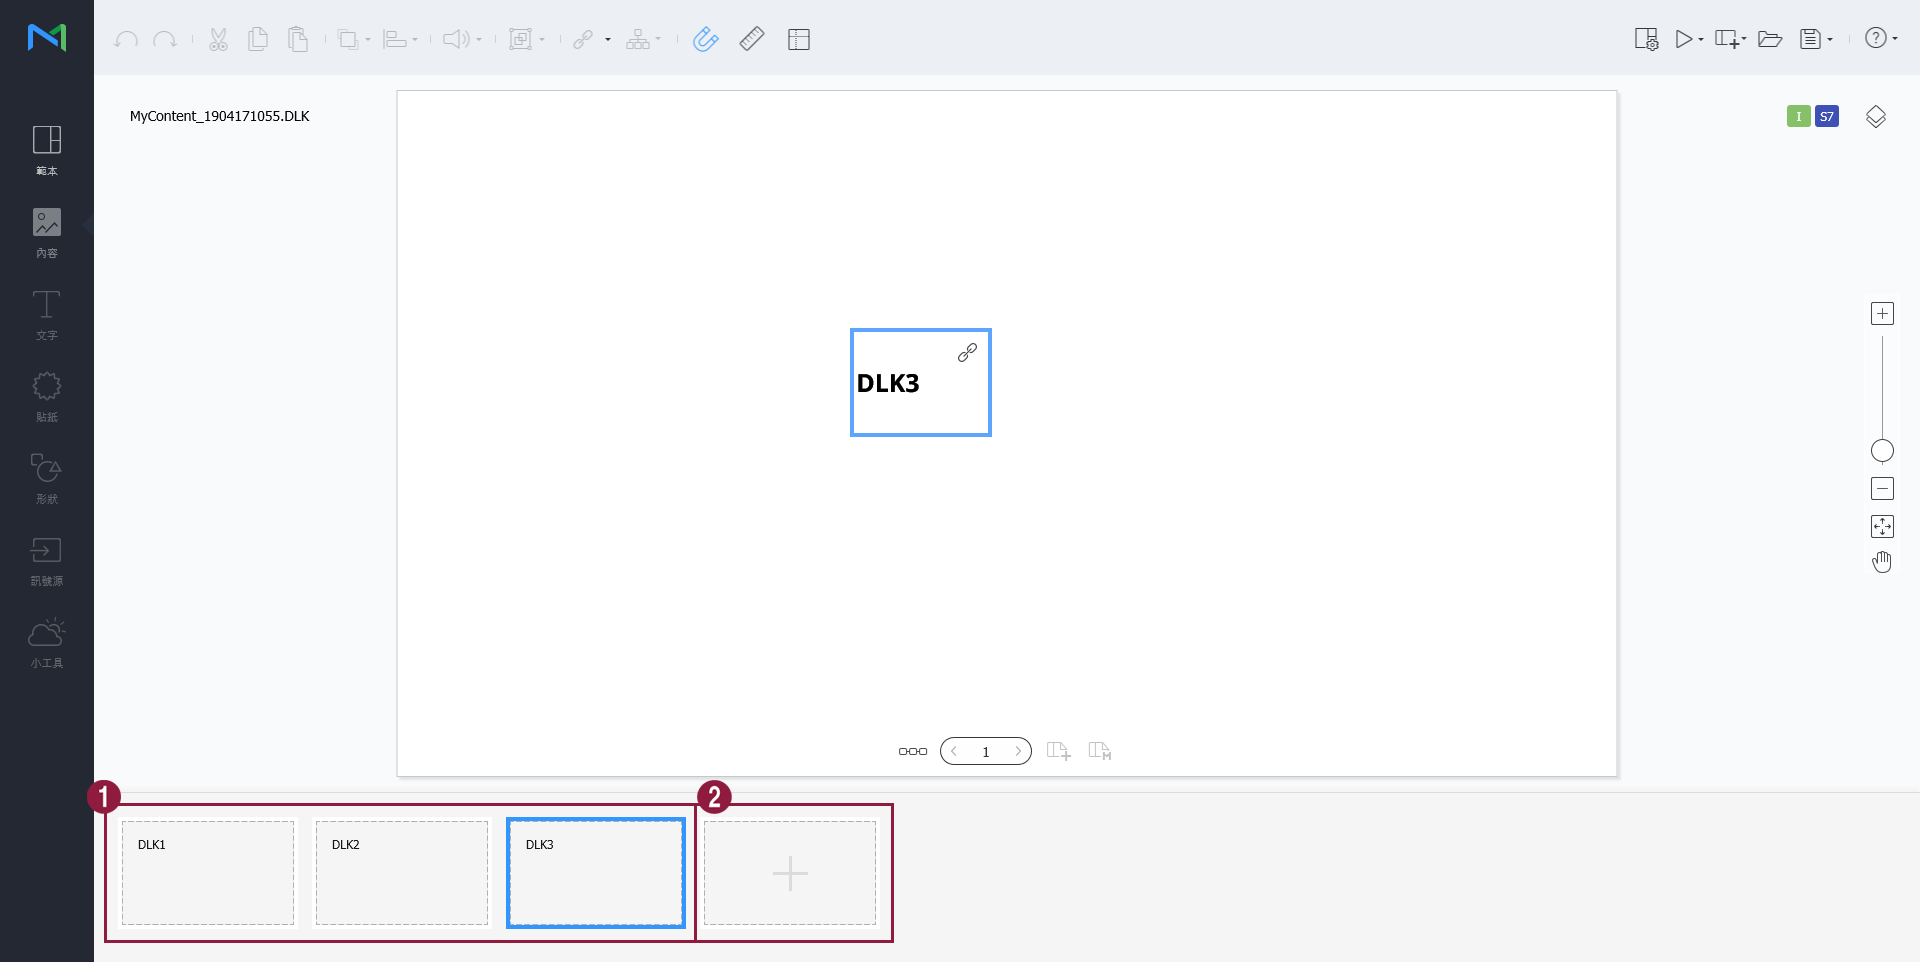Image resolution: width=1920 pixels, height=962 pixels.
Task: Expand the save options dropdown arrow
Action: click(x=1830, y=40)
